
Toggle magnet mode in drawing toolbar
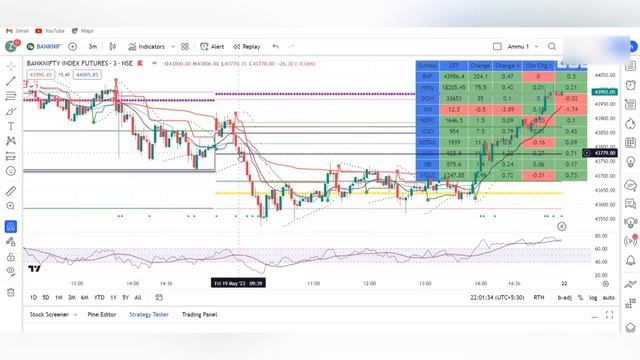(11, 227)
